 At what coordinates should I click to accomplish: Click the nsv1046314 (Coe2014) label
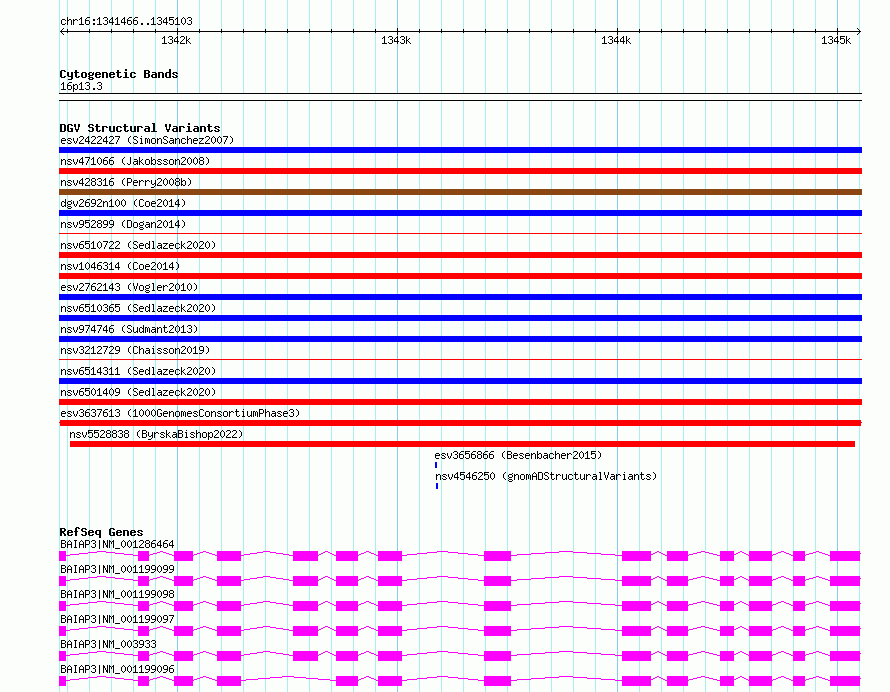coord(120,266)
